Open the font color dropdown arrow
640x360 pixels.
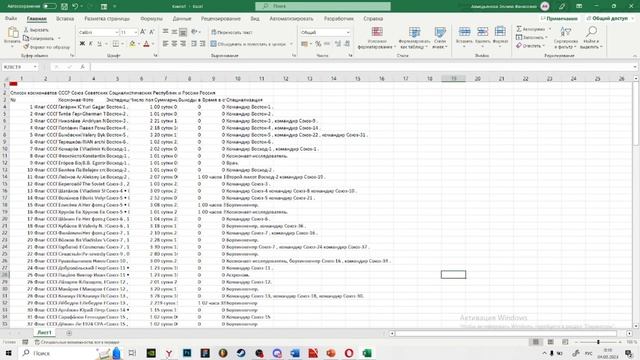(153, 44)
